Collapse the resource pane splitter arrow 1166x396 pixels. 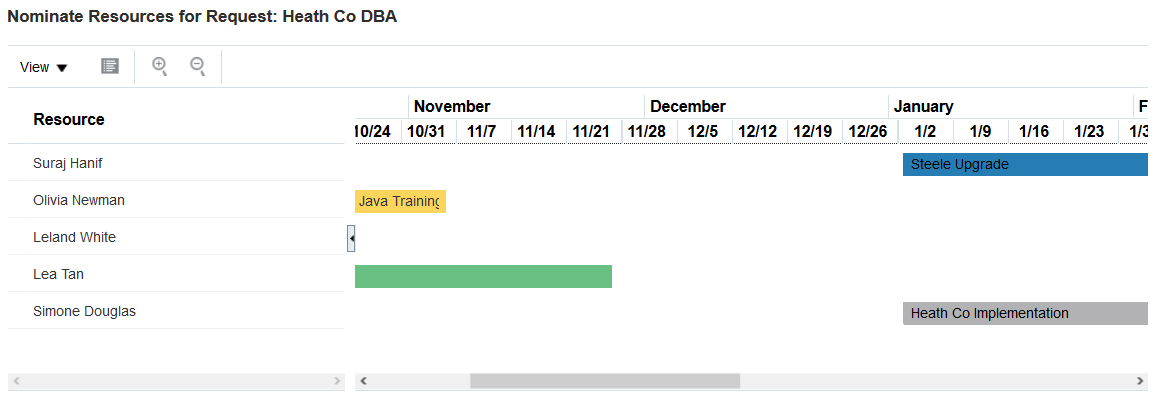[x=351, y=238]
